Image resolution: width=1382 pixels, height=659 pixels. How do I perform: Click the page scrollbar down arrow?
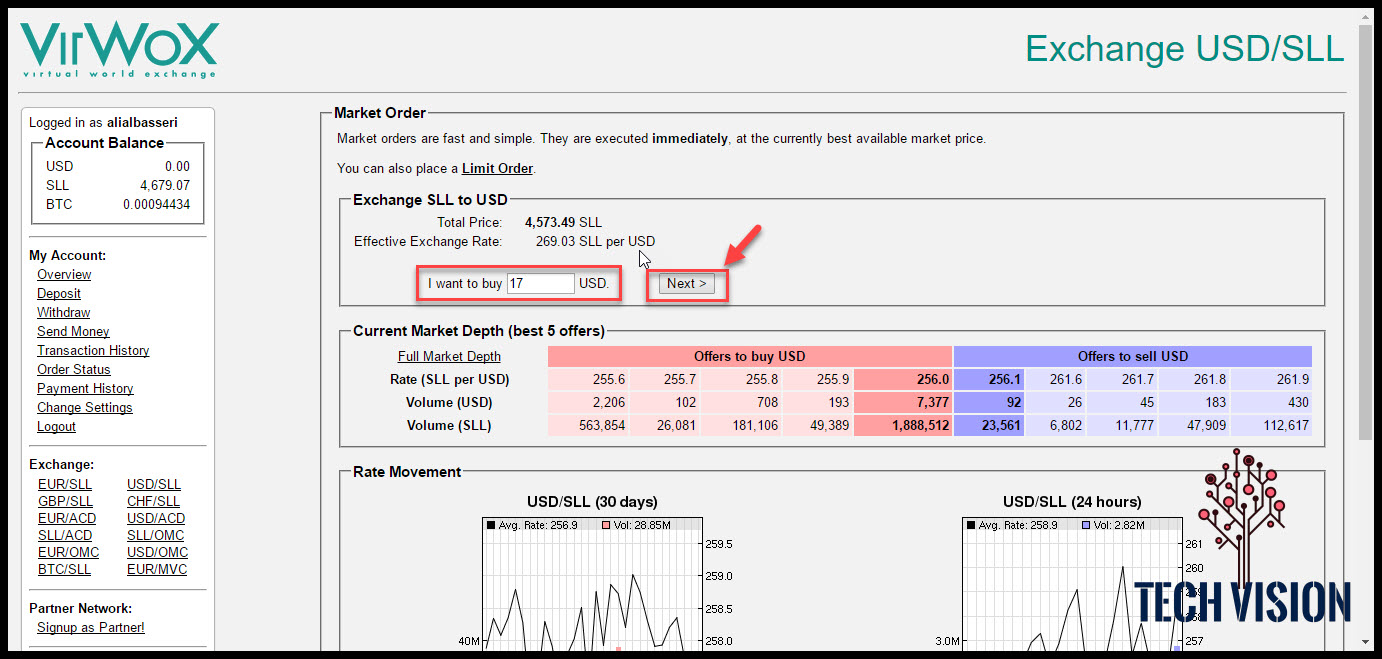coord(1366,641)
